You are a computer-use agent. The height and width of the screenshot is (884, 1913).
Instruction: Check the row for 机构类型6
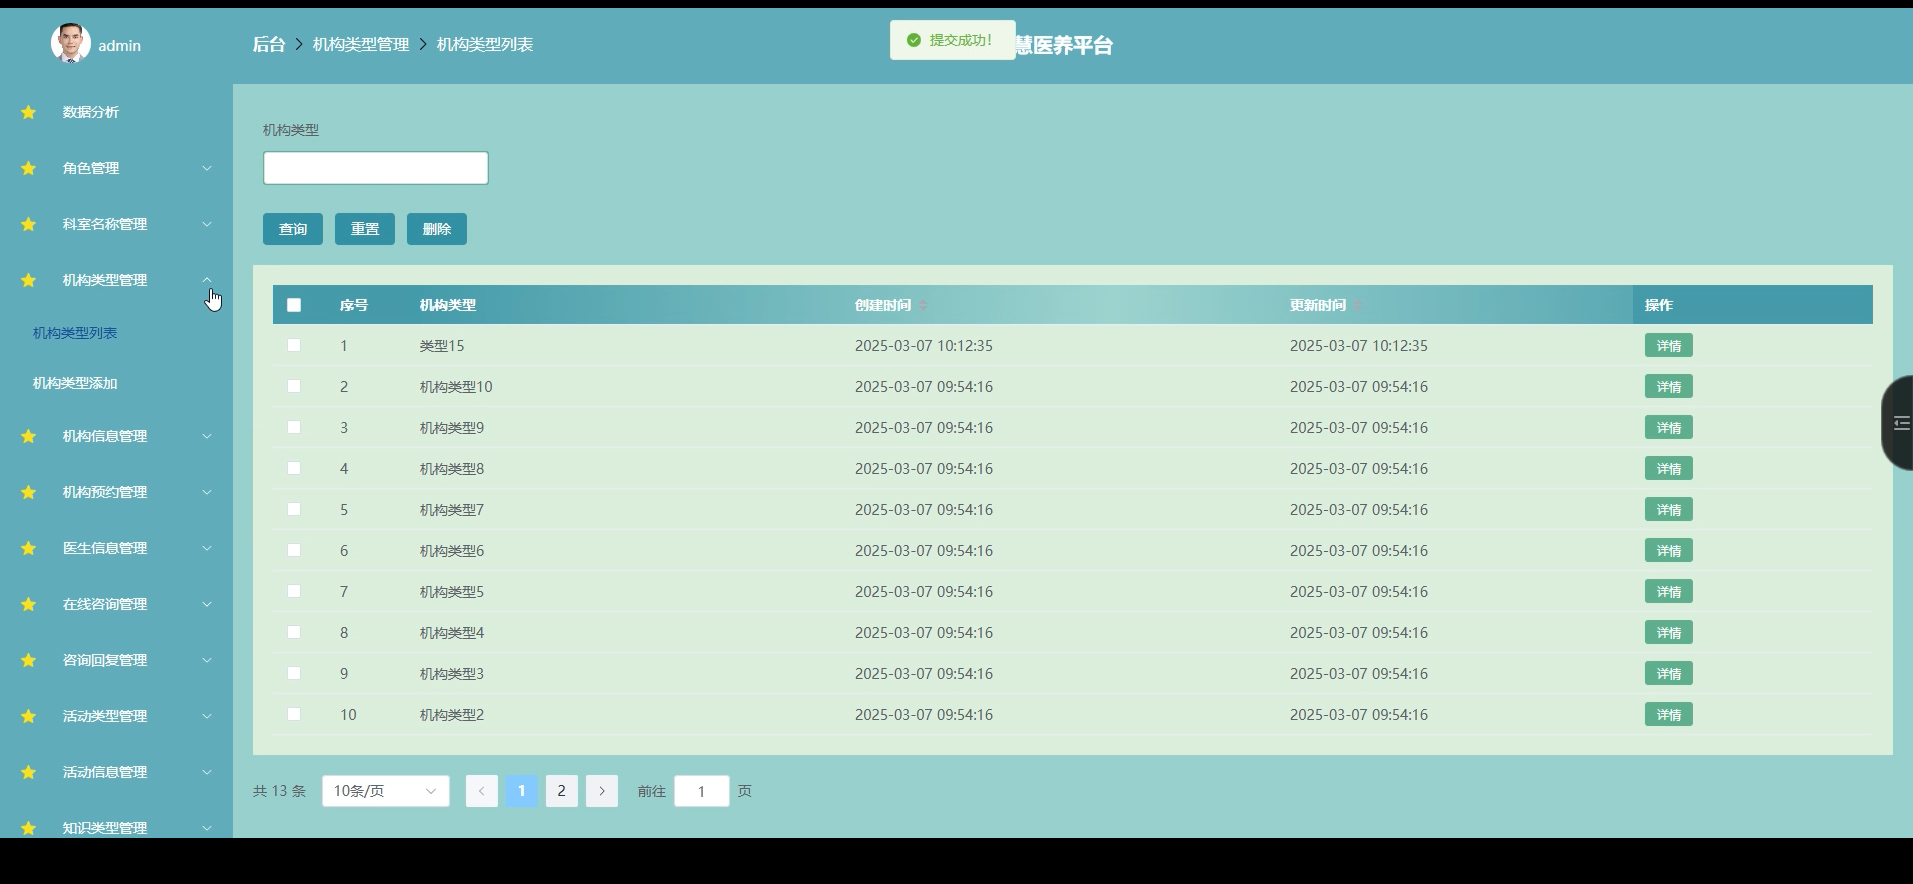coord(294,550)
